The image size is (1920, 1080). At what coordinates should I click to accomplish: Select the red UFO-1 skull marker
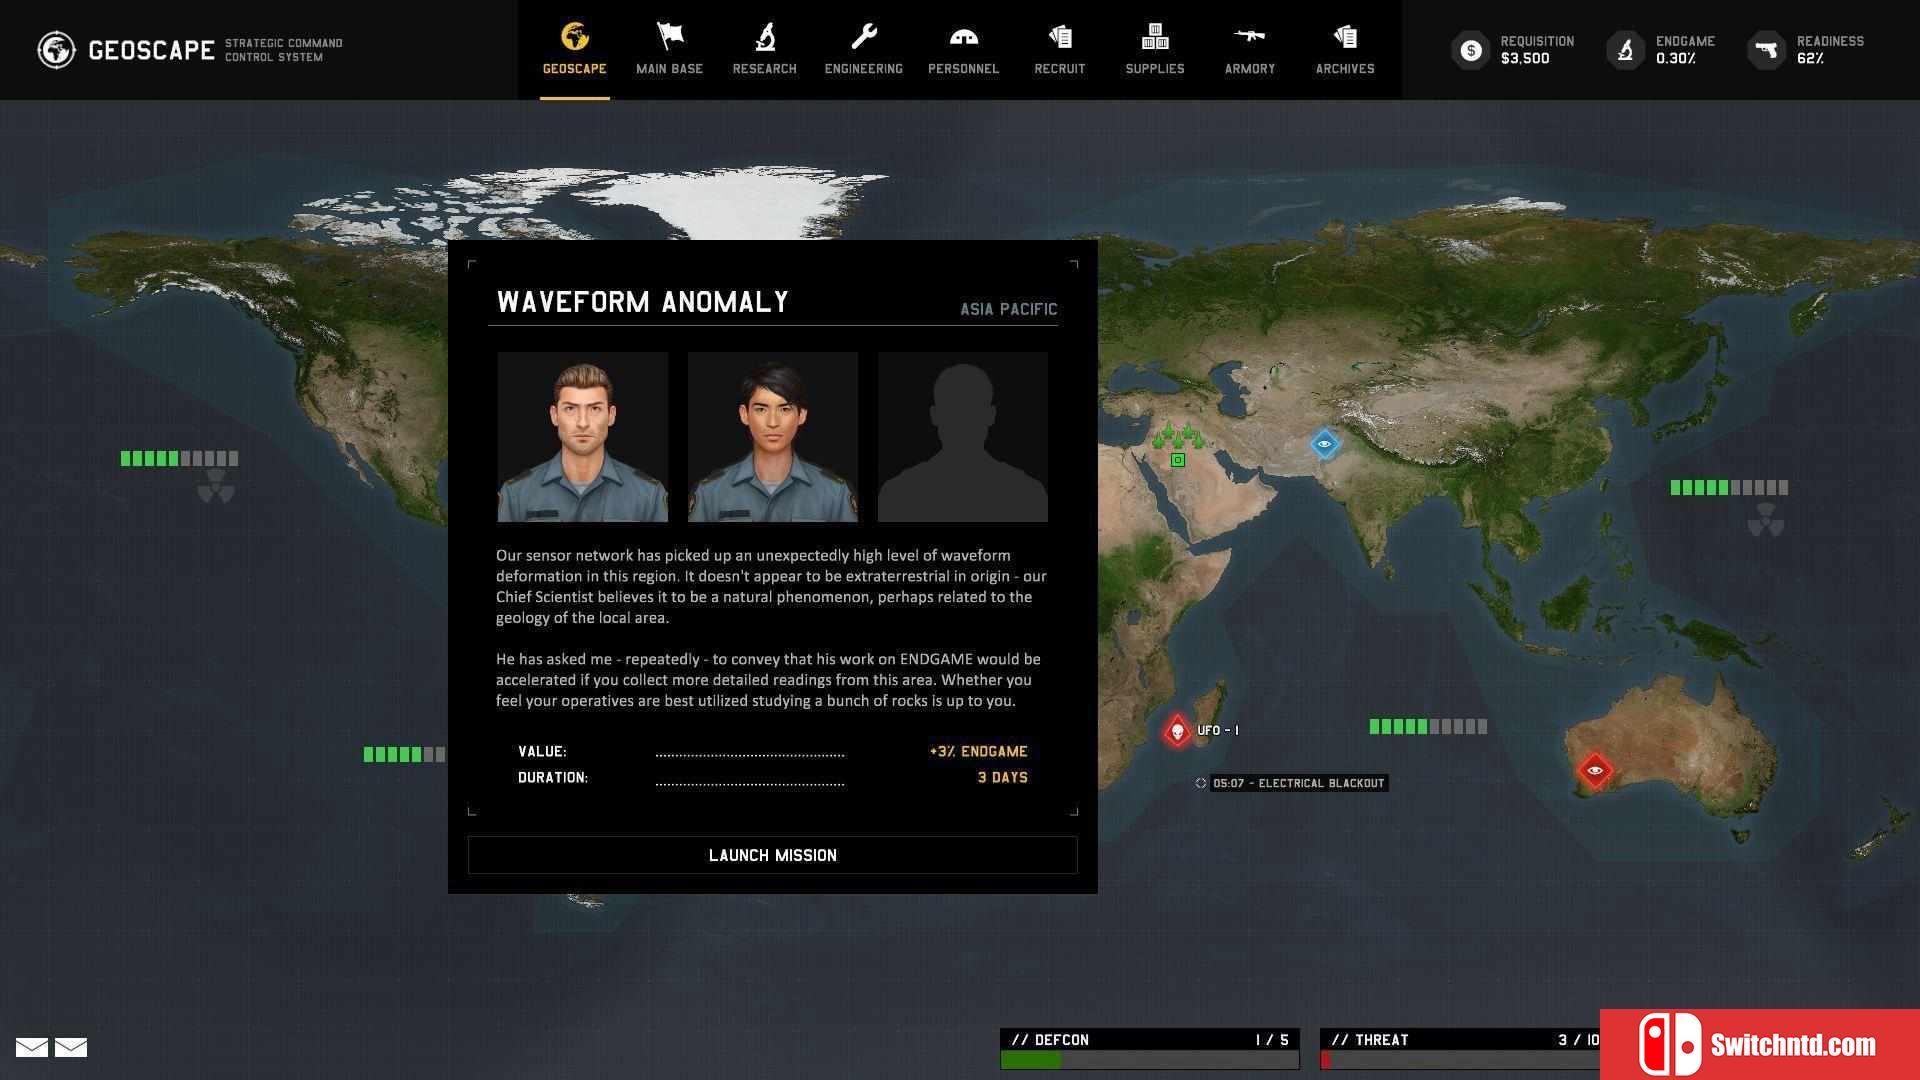click(1177, 731)
